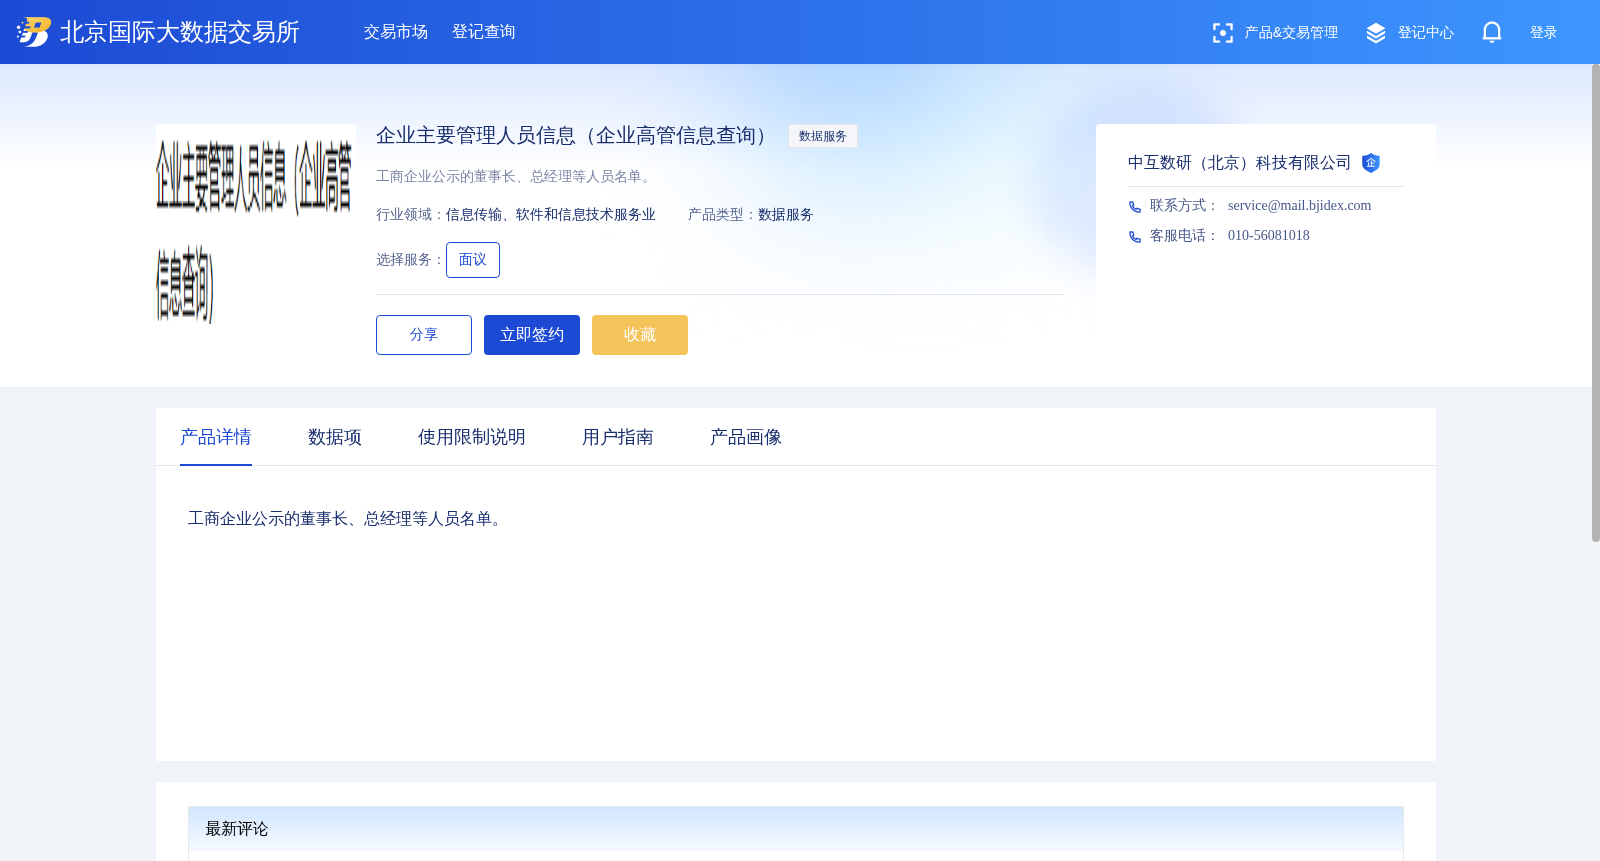Click the 分享 button
Viewport: 1600px width, 861px height.
click(x=424, y=335)
